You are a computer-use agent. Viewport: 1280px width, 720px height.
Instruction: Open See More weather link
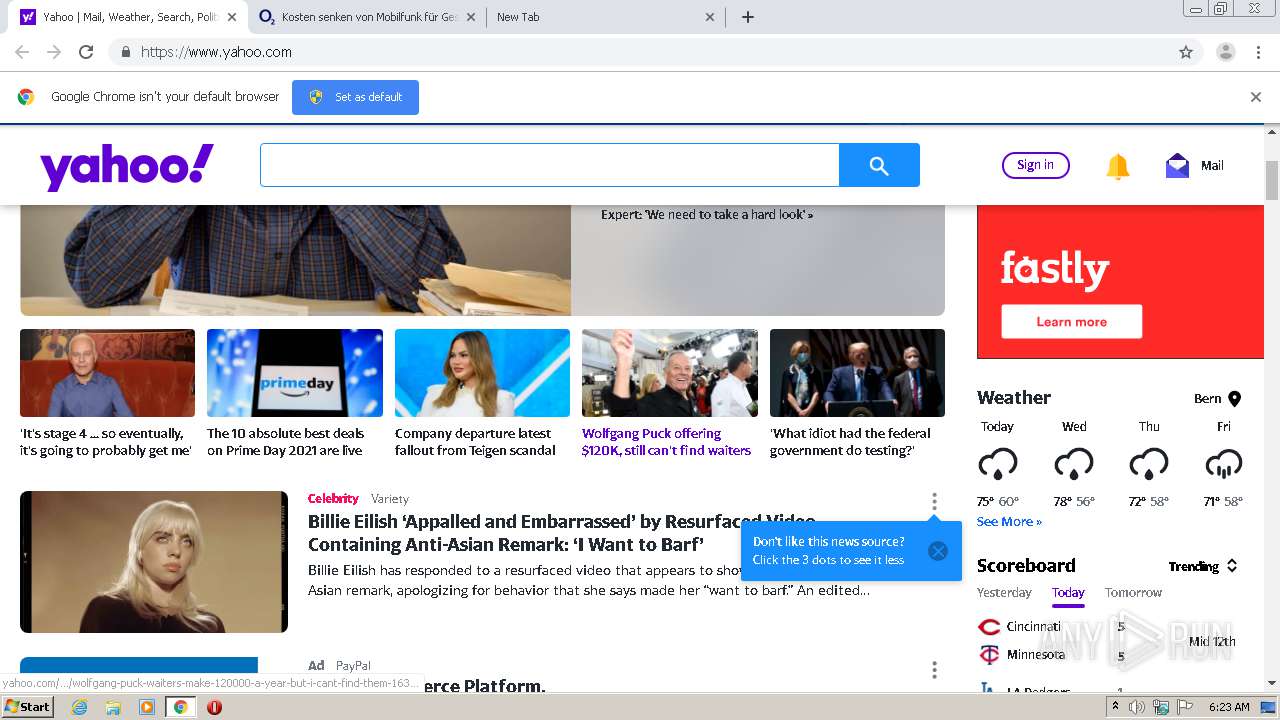pos(1009,522)
